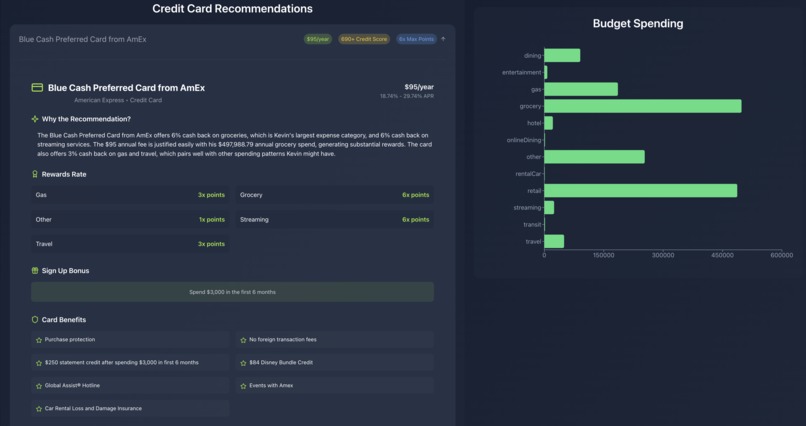
Task: Click star icon beside Events with Amex
Action: pyautogui.click(x=244, y=386)
